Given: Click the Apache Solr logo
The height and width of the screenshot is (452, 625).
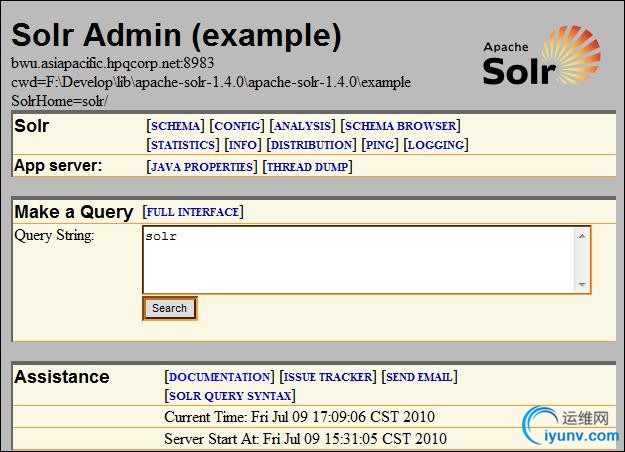Looking at the screenshot, I should pos(541,56).
